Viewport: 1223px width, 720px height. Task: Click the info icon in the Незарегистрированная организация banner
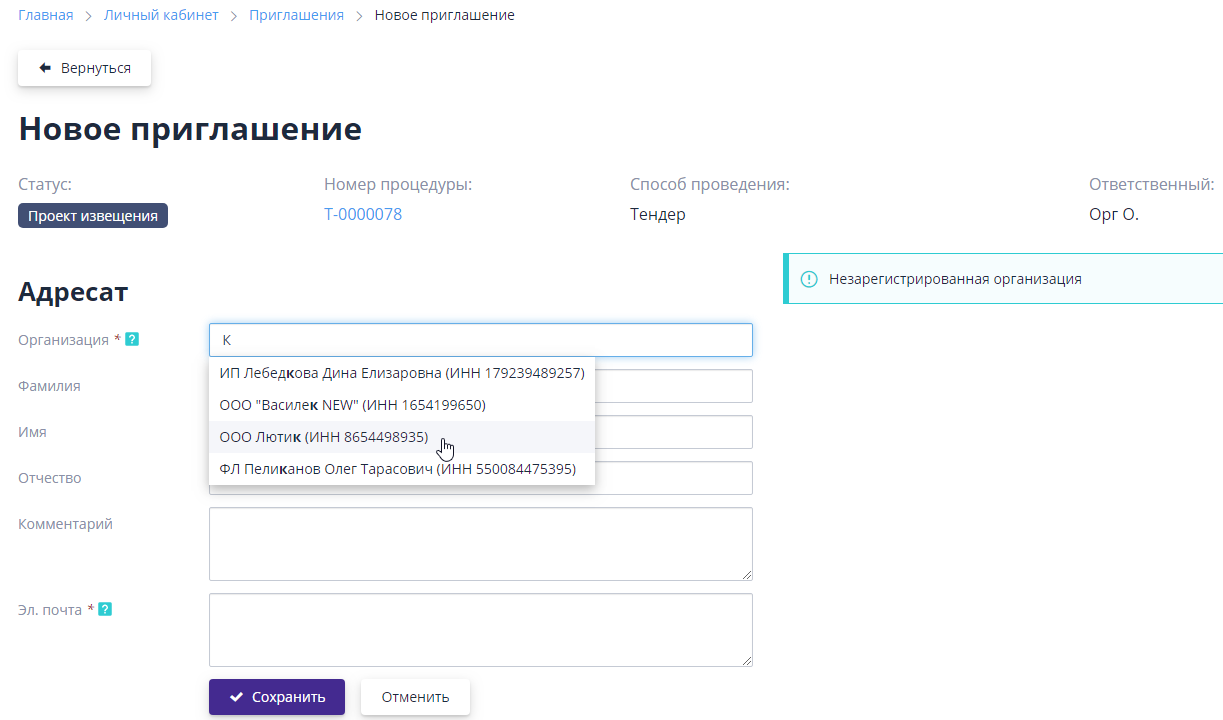(809, 279)
